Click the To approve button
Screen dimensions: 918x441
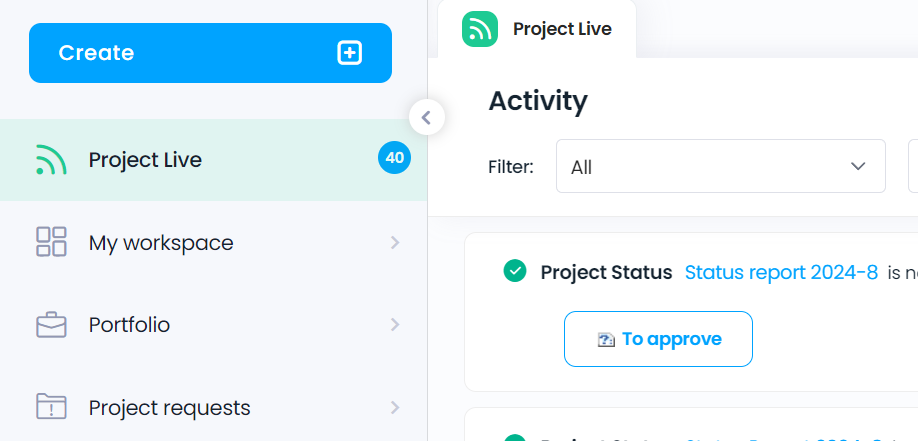click(x=658, y=339)
